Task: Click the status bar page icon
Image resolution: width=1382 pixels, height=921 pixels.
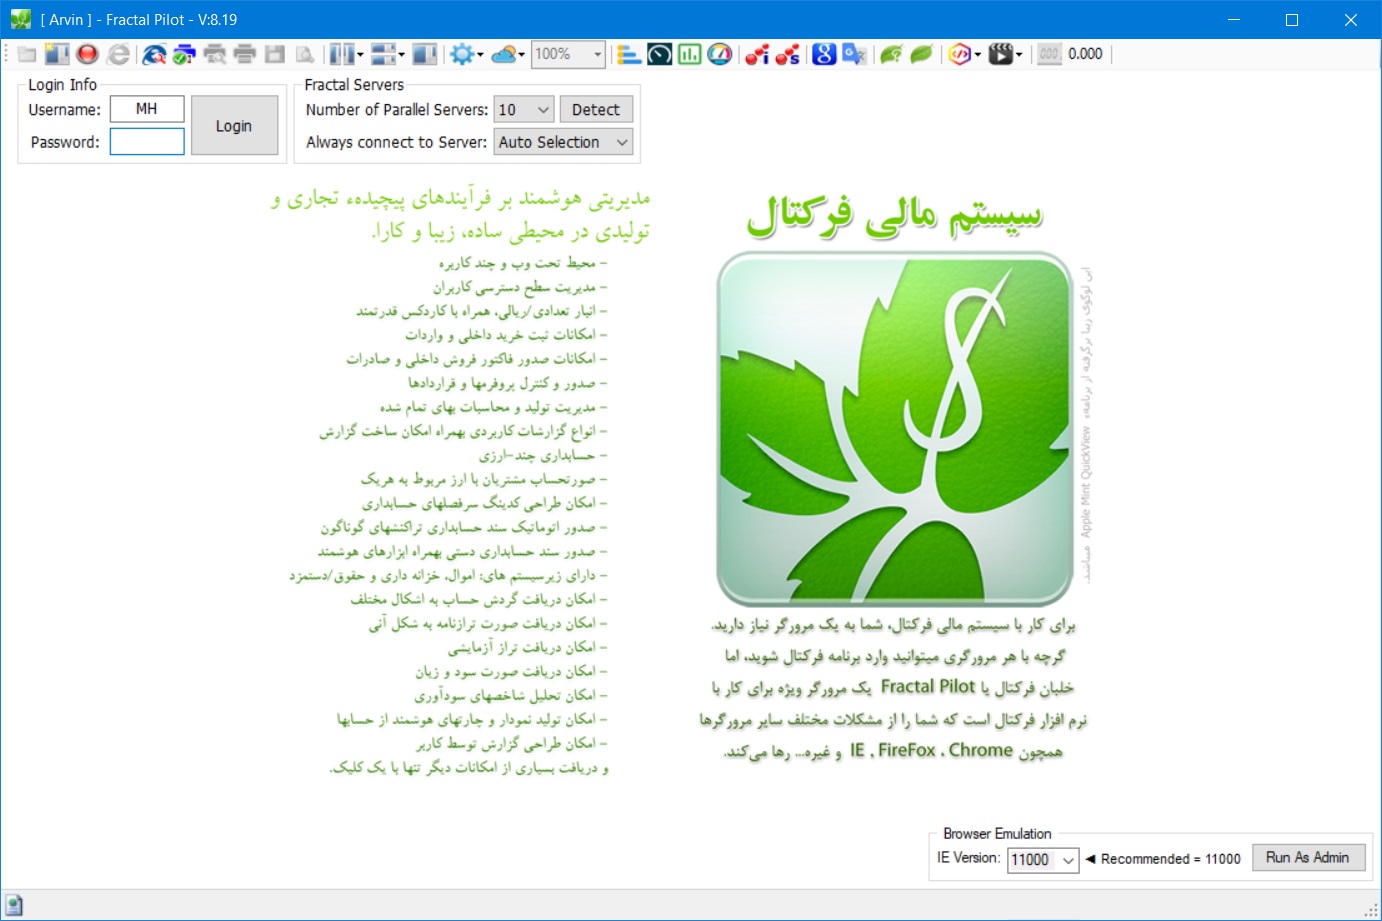Action: click(14, 905)
